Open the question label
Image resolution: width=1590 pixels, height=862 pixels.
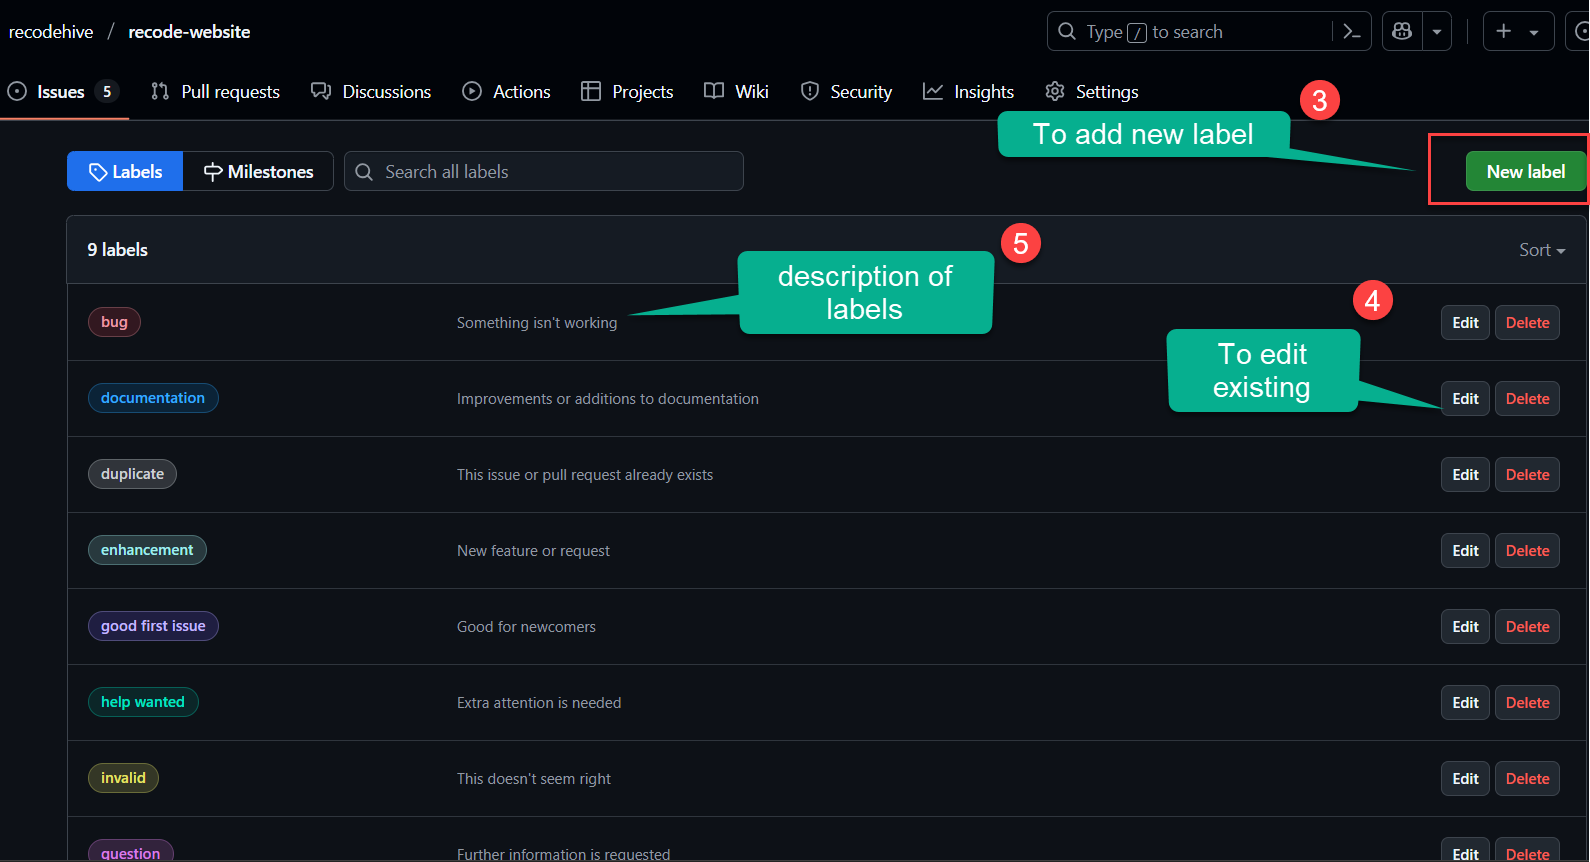tap(131, 851)
